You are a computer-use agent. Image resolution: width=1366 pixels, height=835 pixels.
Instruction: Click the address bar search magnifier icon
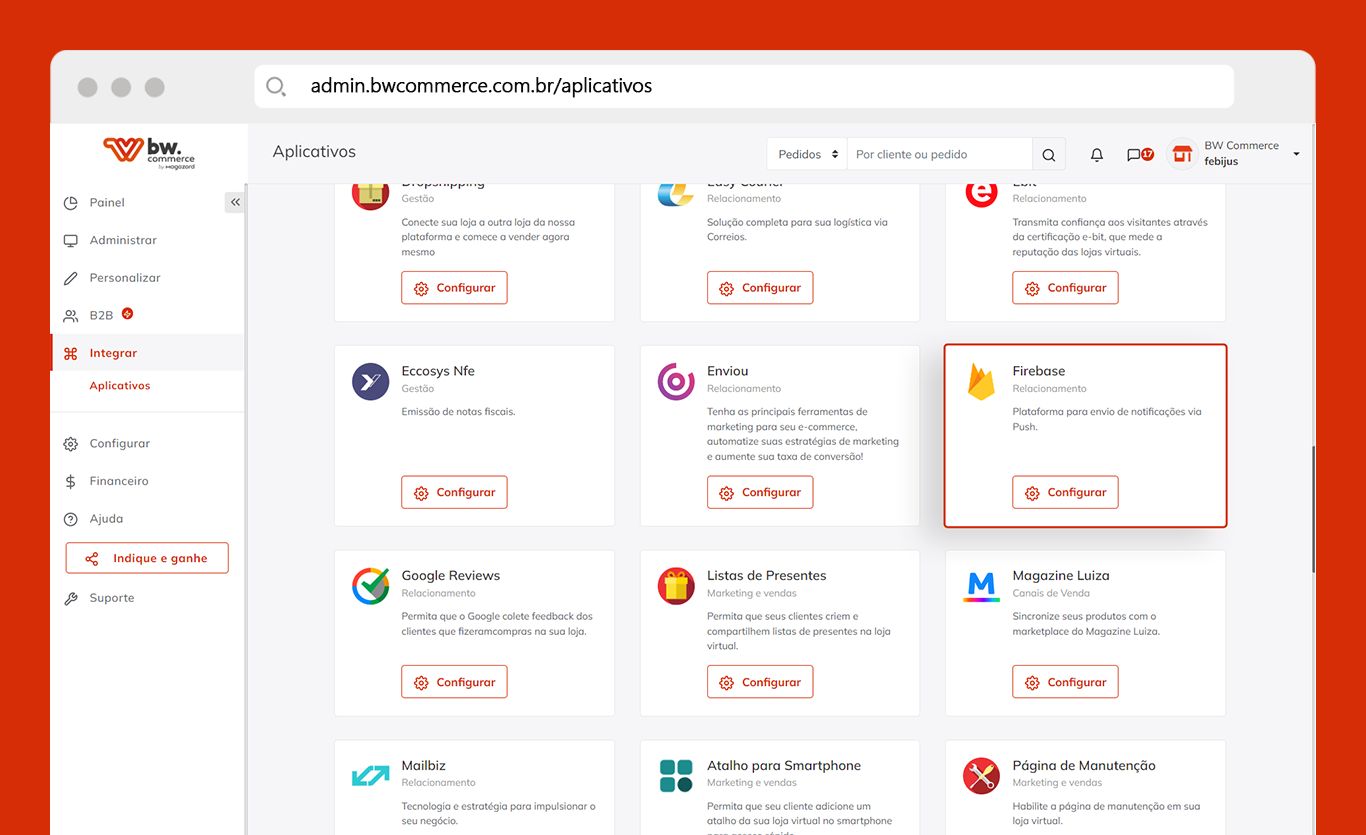coord(276,87)
